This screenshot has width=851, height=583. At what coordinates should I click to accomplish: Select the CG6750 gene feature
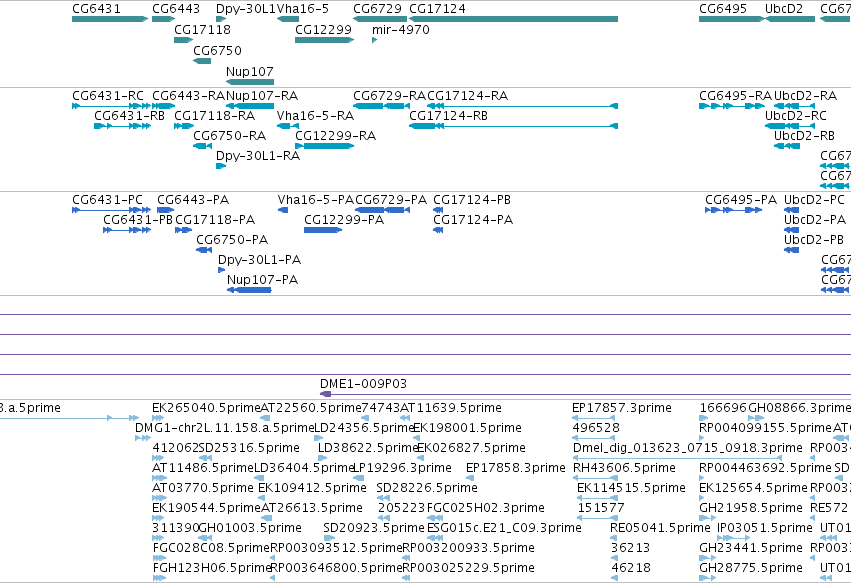click(202, 61)
